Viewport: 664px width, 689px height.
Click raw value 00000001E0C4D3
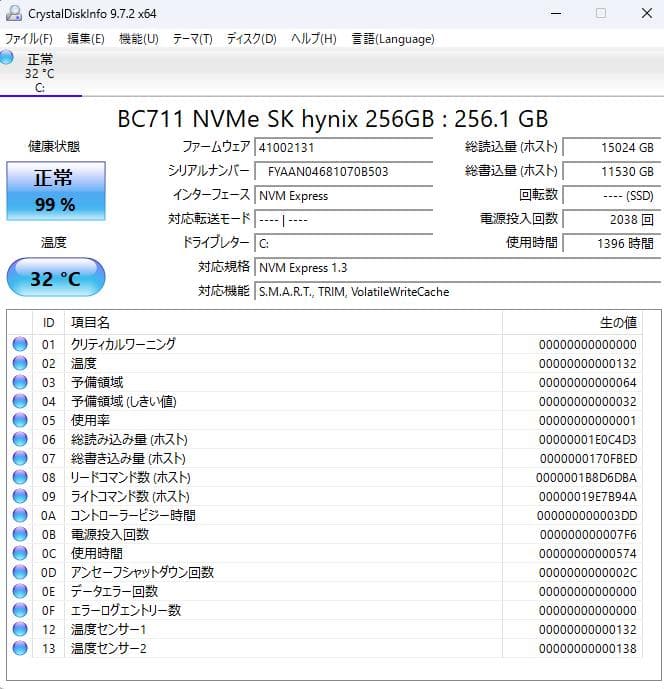[588, 439]
